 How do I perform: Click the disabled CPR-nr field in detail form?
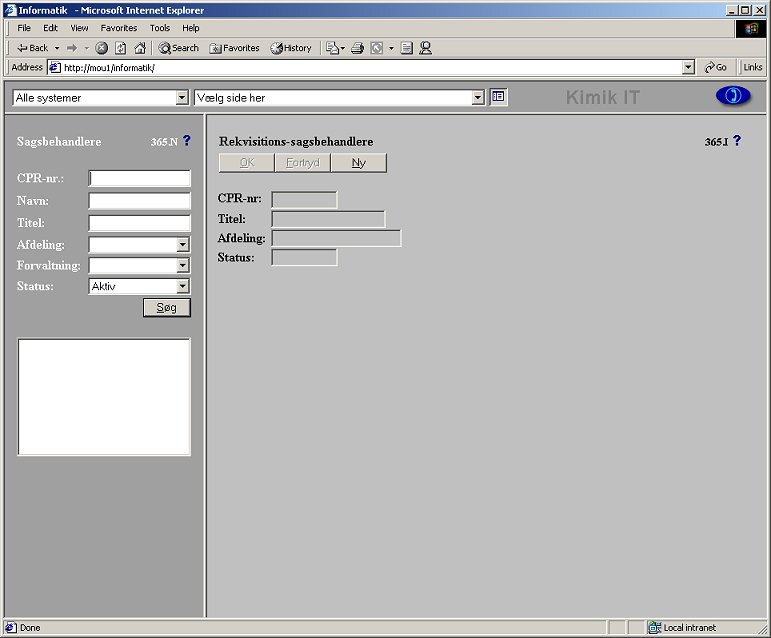304,200
